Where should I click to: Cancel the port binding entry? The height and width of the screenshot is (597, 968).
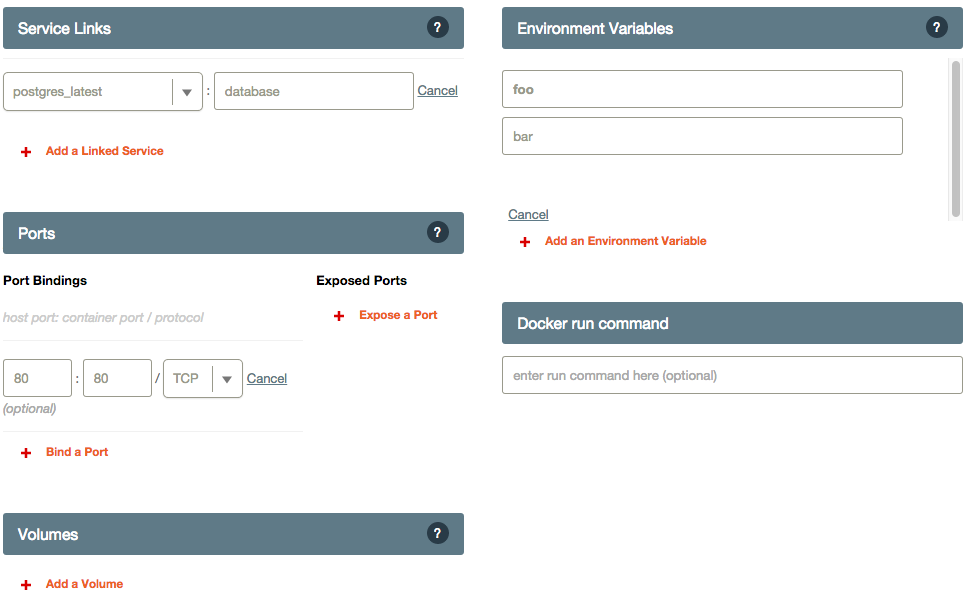click(267, 378)
